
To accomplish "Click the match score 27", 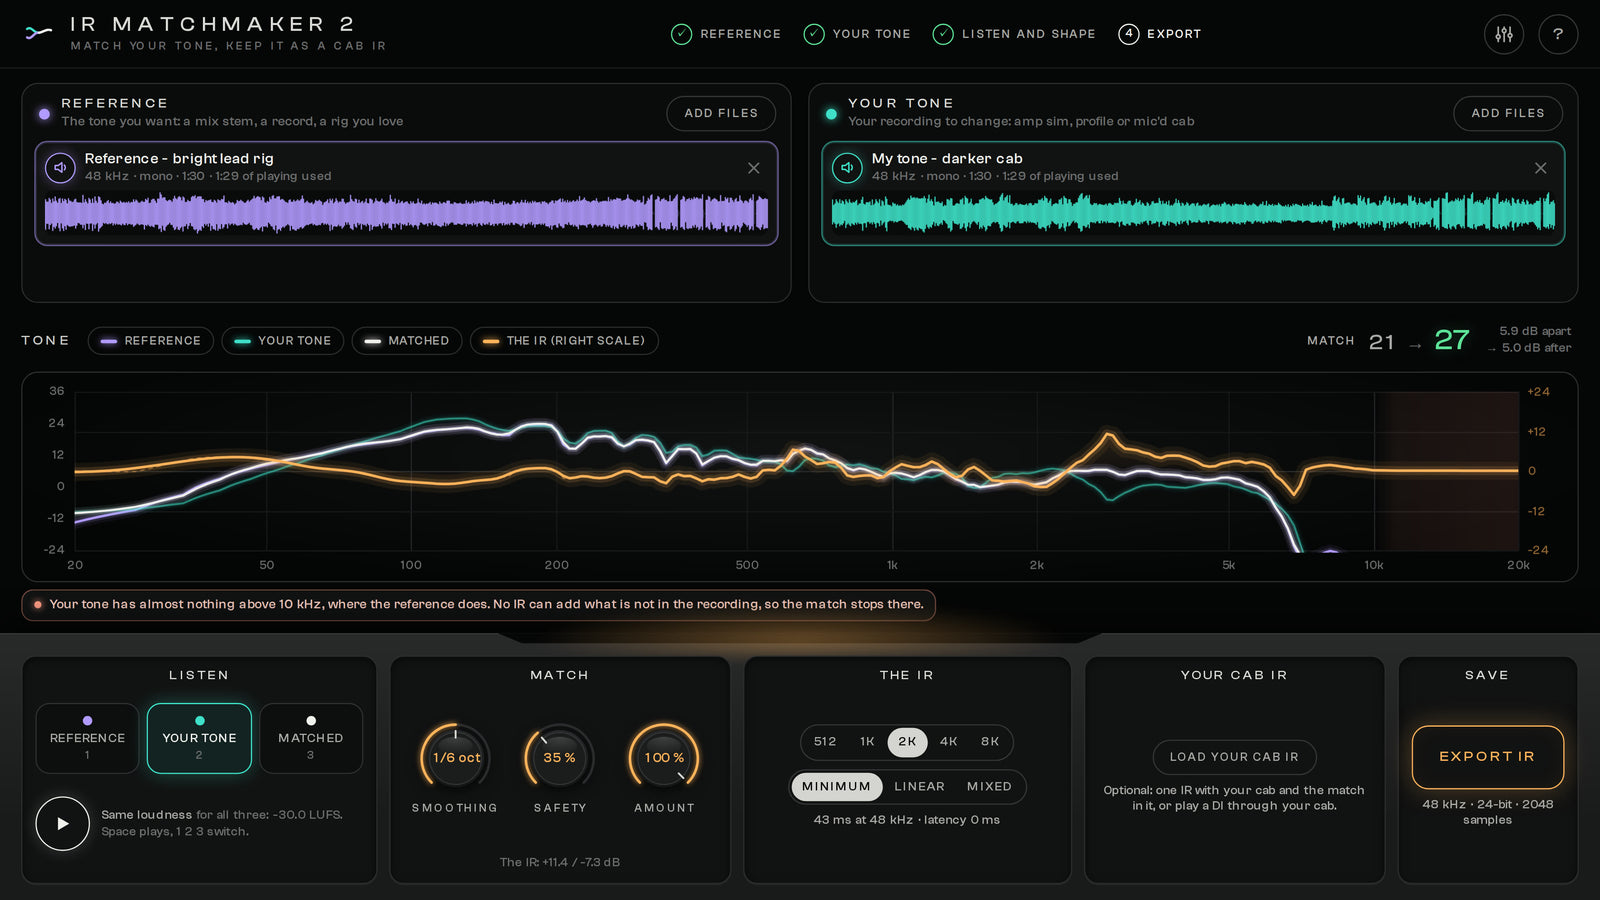I will 1452,340.
